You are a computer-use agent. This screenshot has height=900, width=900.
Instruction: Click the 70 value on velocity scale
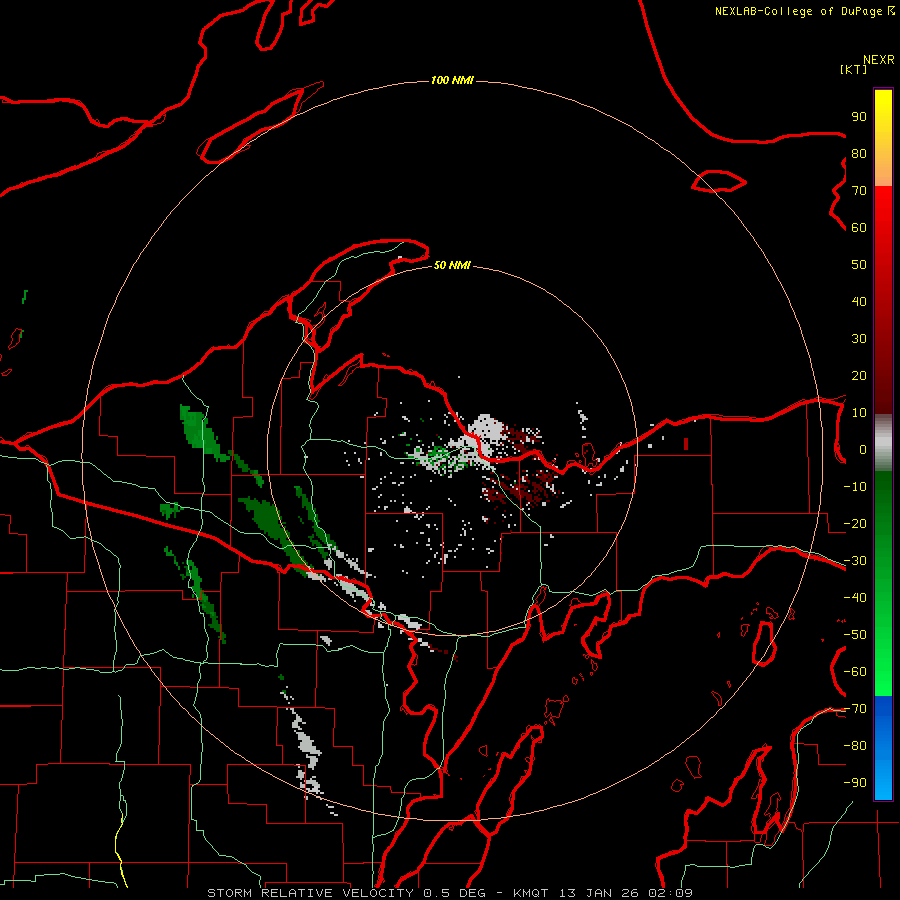pyautogui.click(x=859, y=191)
